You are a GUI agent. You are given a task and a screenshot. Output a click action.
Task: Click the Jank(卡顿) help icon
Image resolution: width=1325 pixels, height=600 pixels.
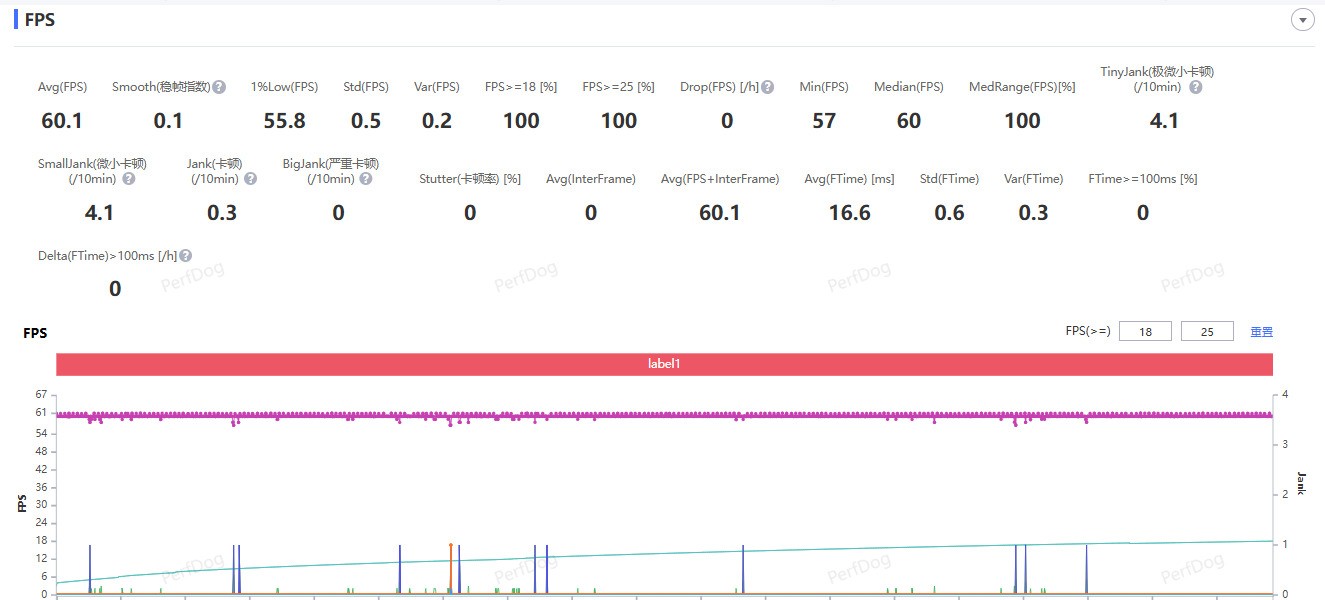pos(250,179)
